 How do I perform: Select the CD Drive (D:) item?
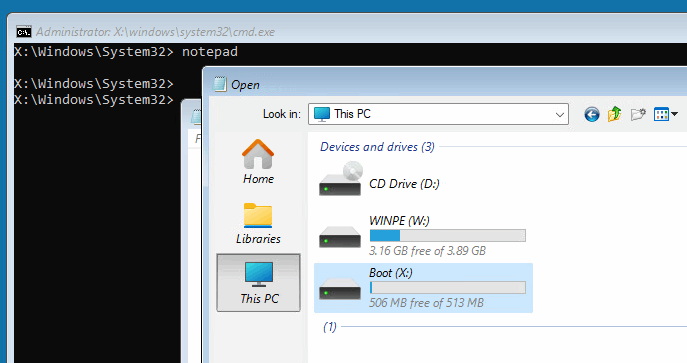[x=379, y=180]
